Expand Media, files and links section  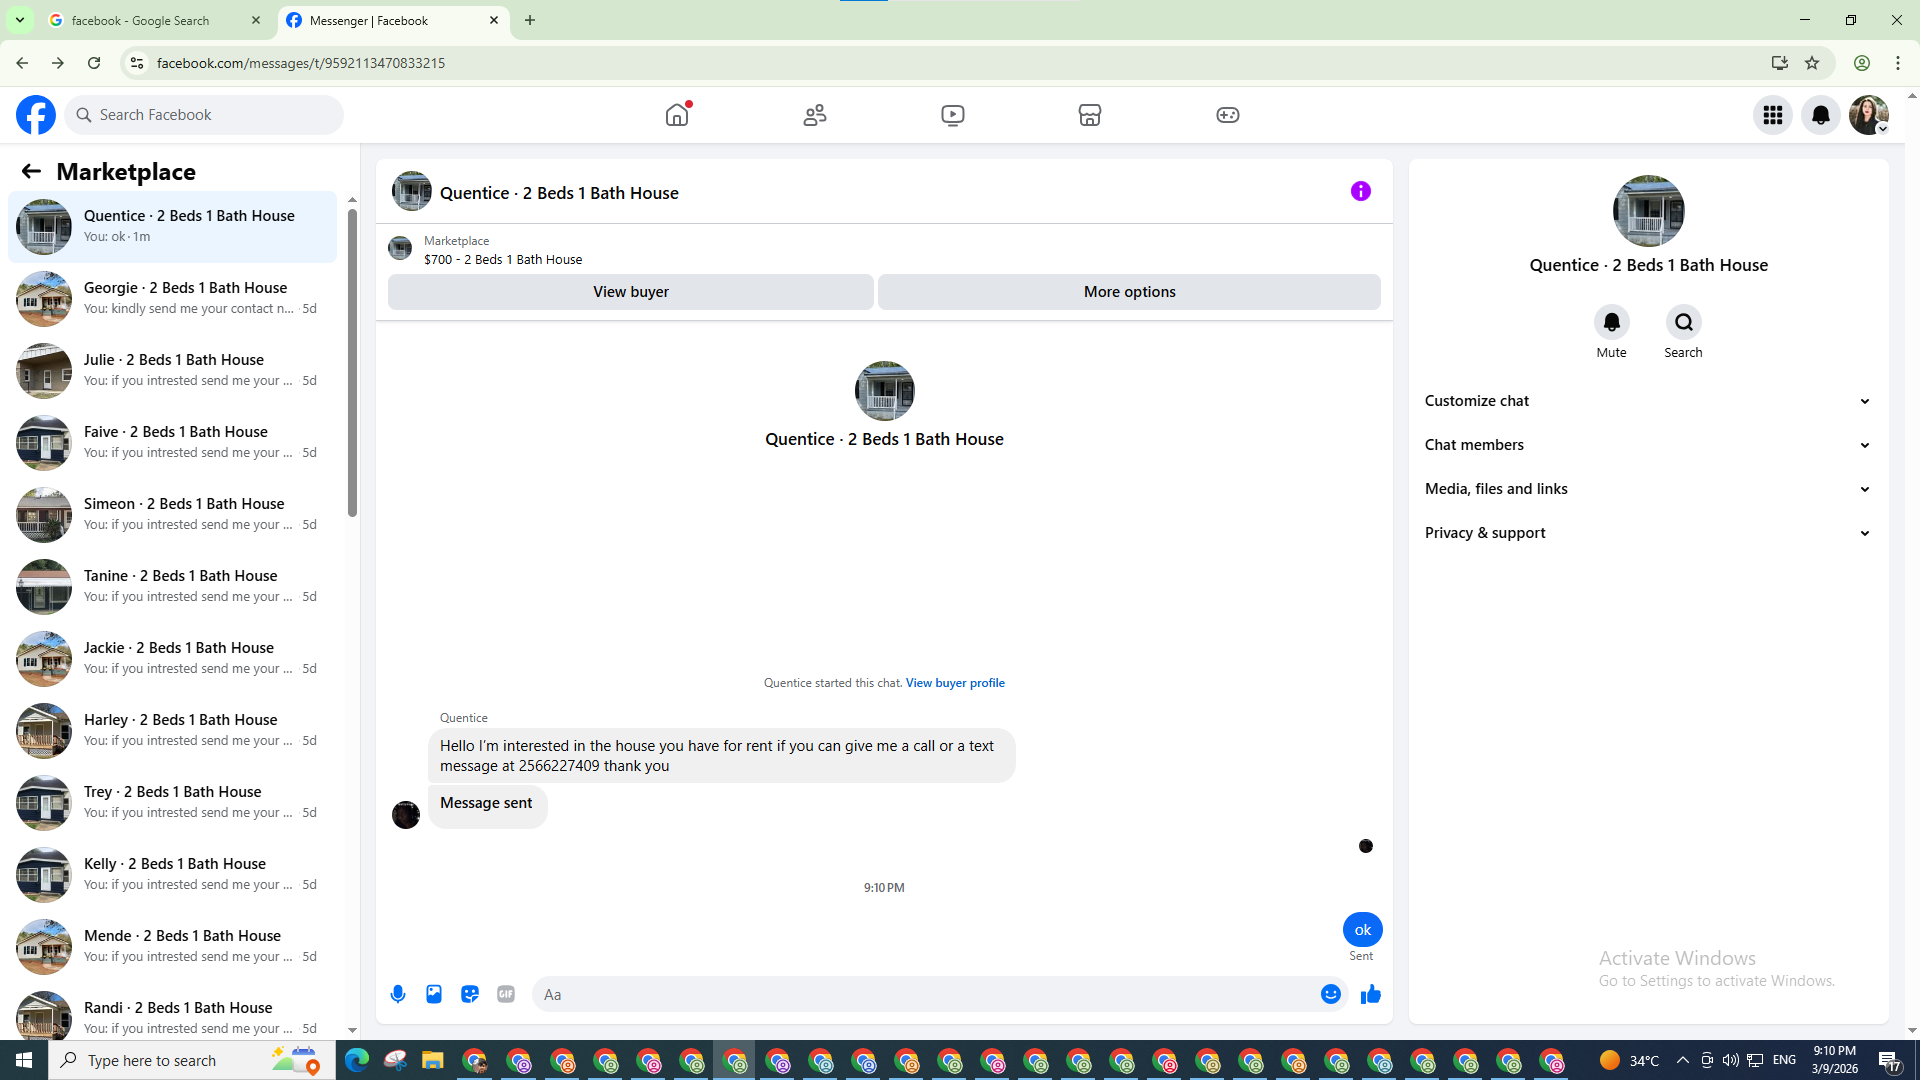1647,489
